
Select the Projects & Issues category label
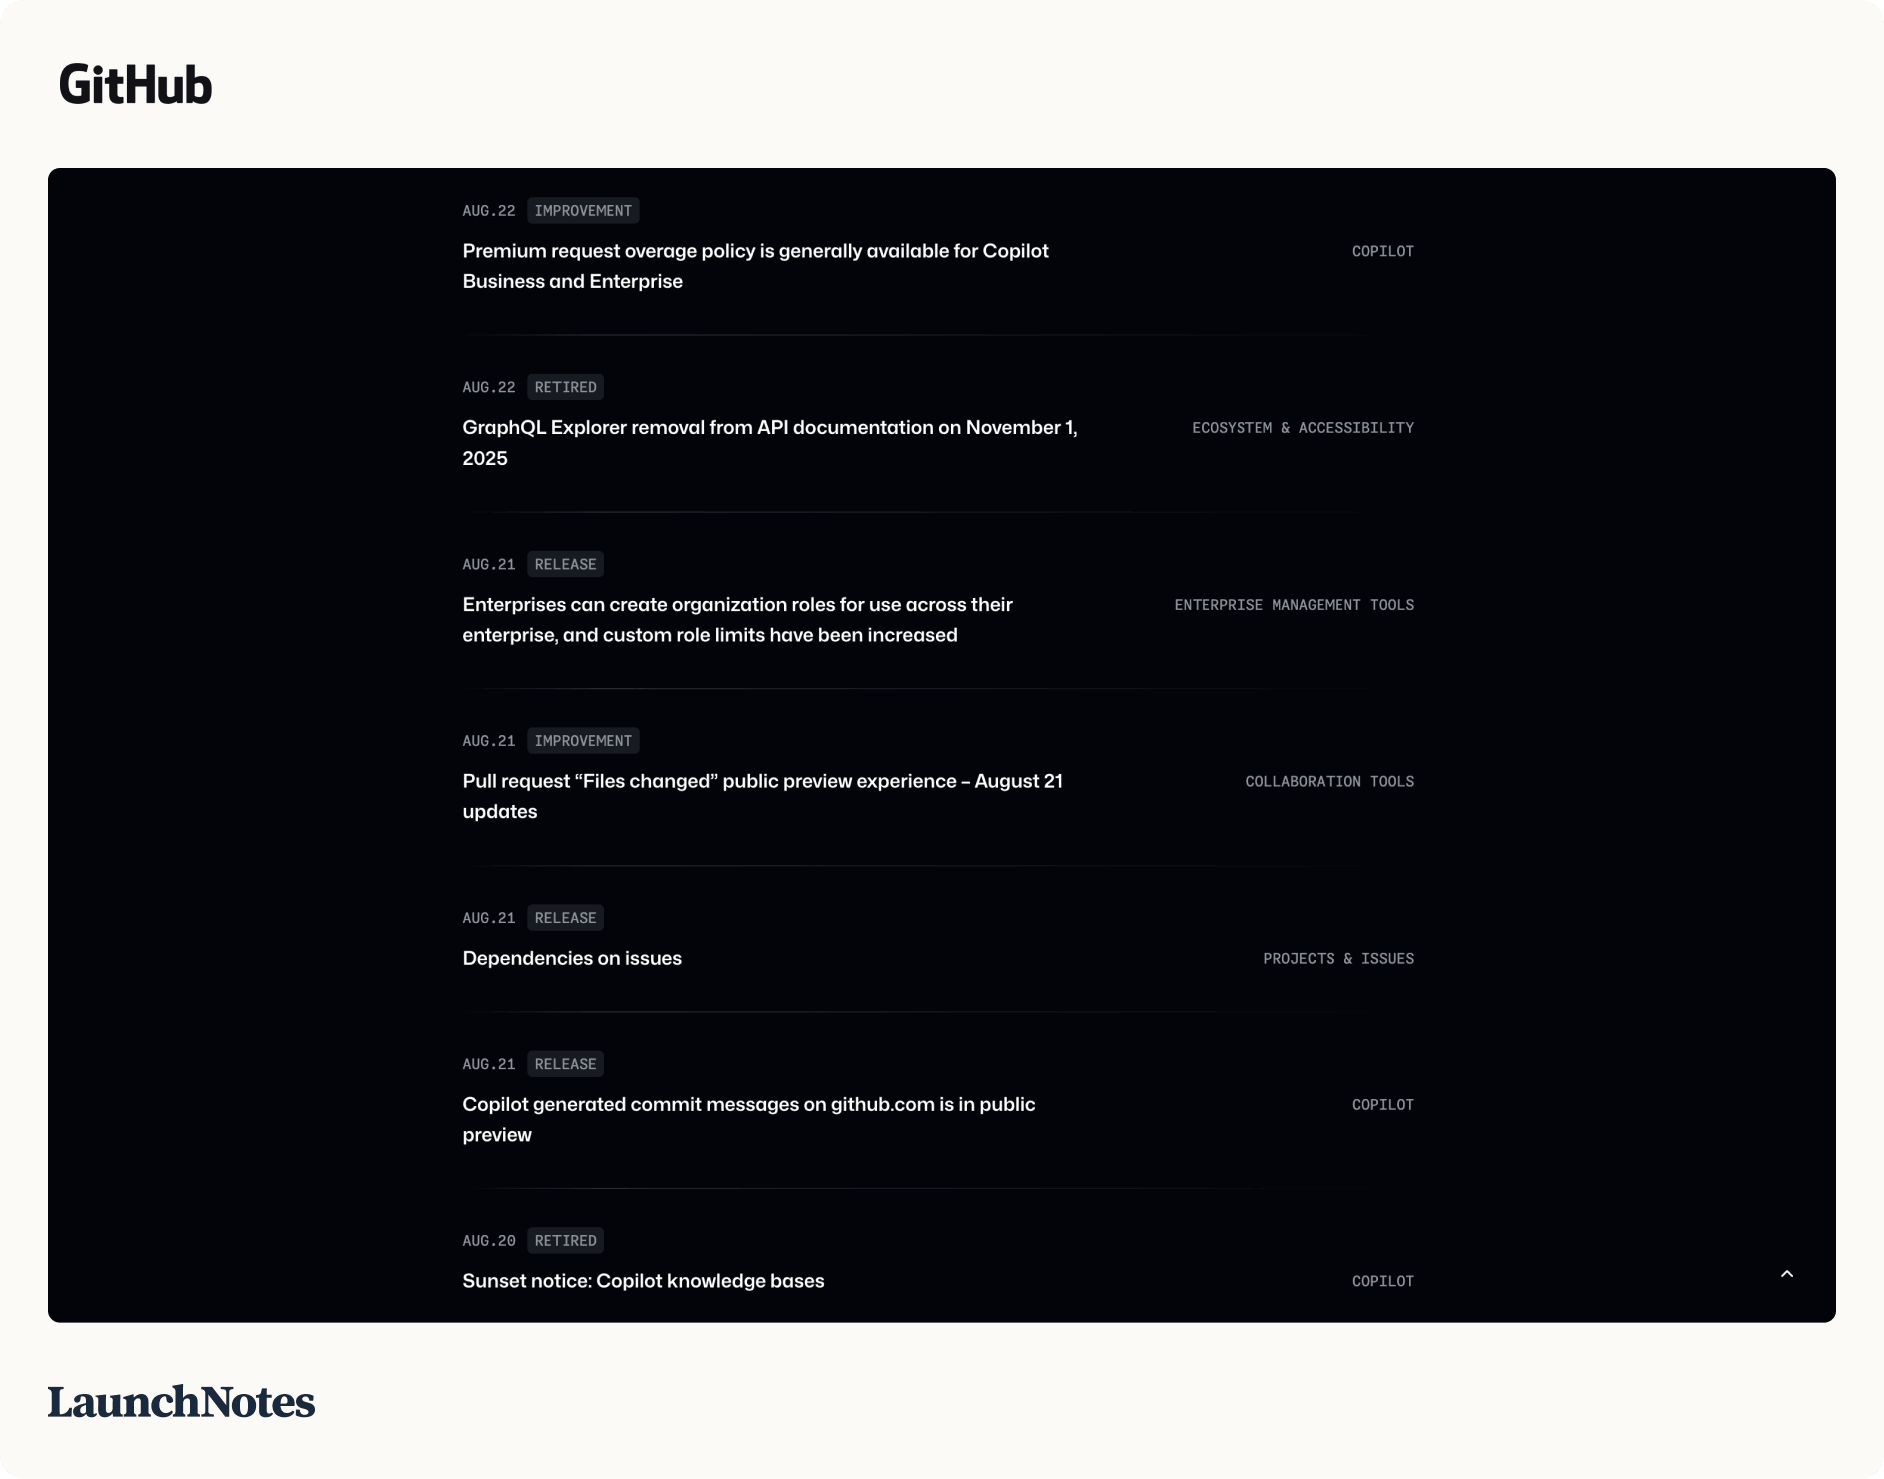pyautogui.click(x=1338, y=959)
